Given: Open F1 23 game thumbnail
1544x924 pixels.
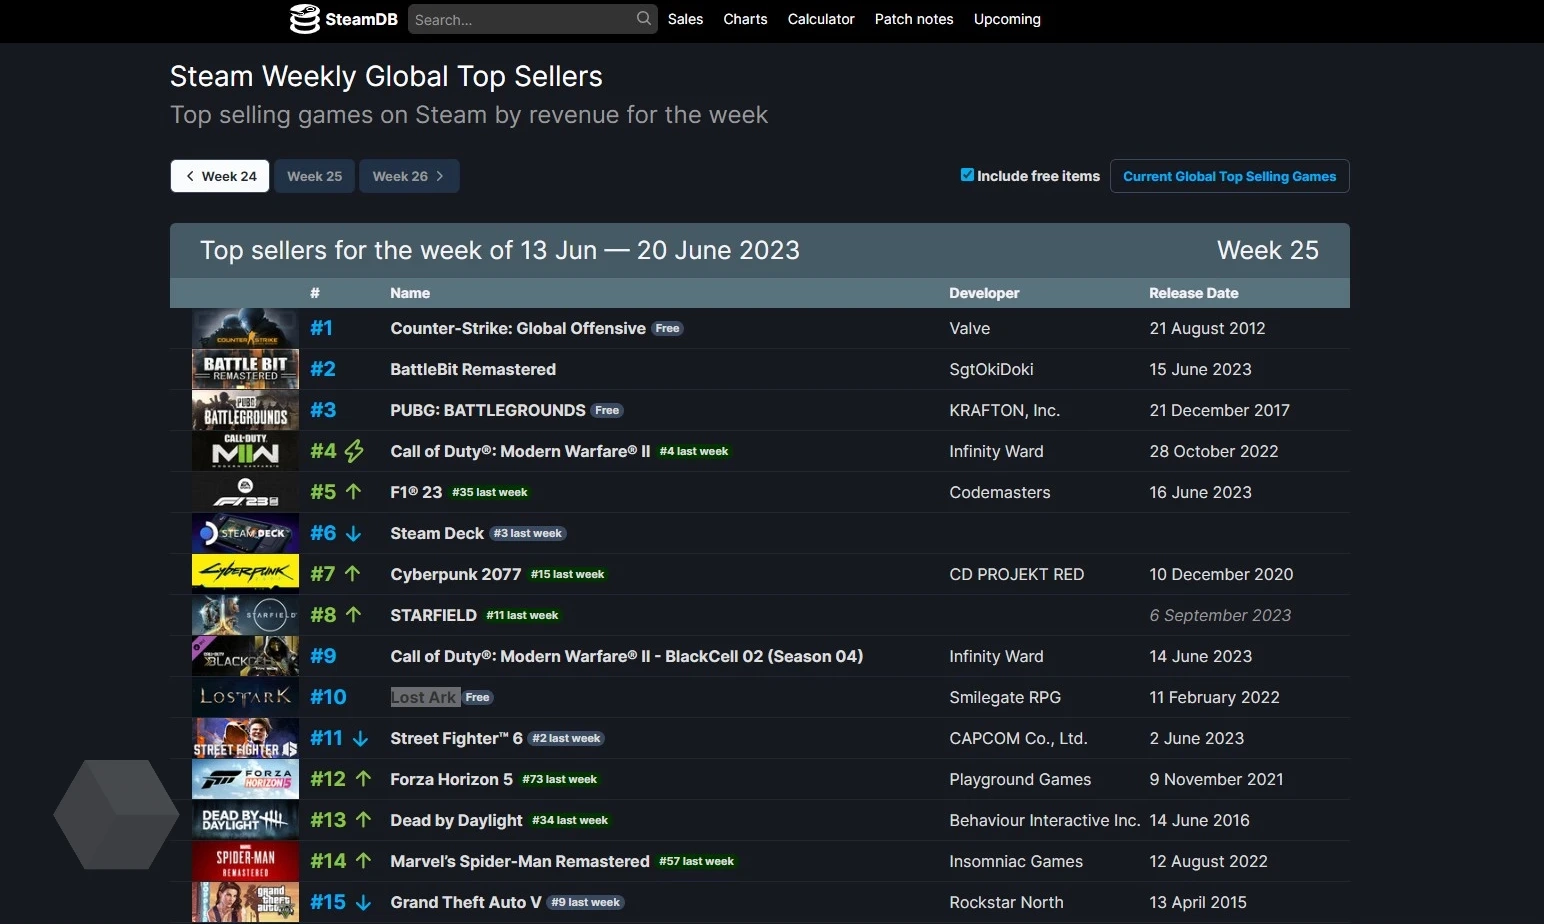Looking at the screenshot, I should point(245,492).
